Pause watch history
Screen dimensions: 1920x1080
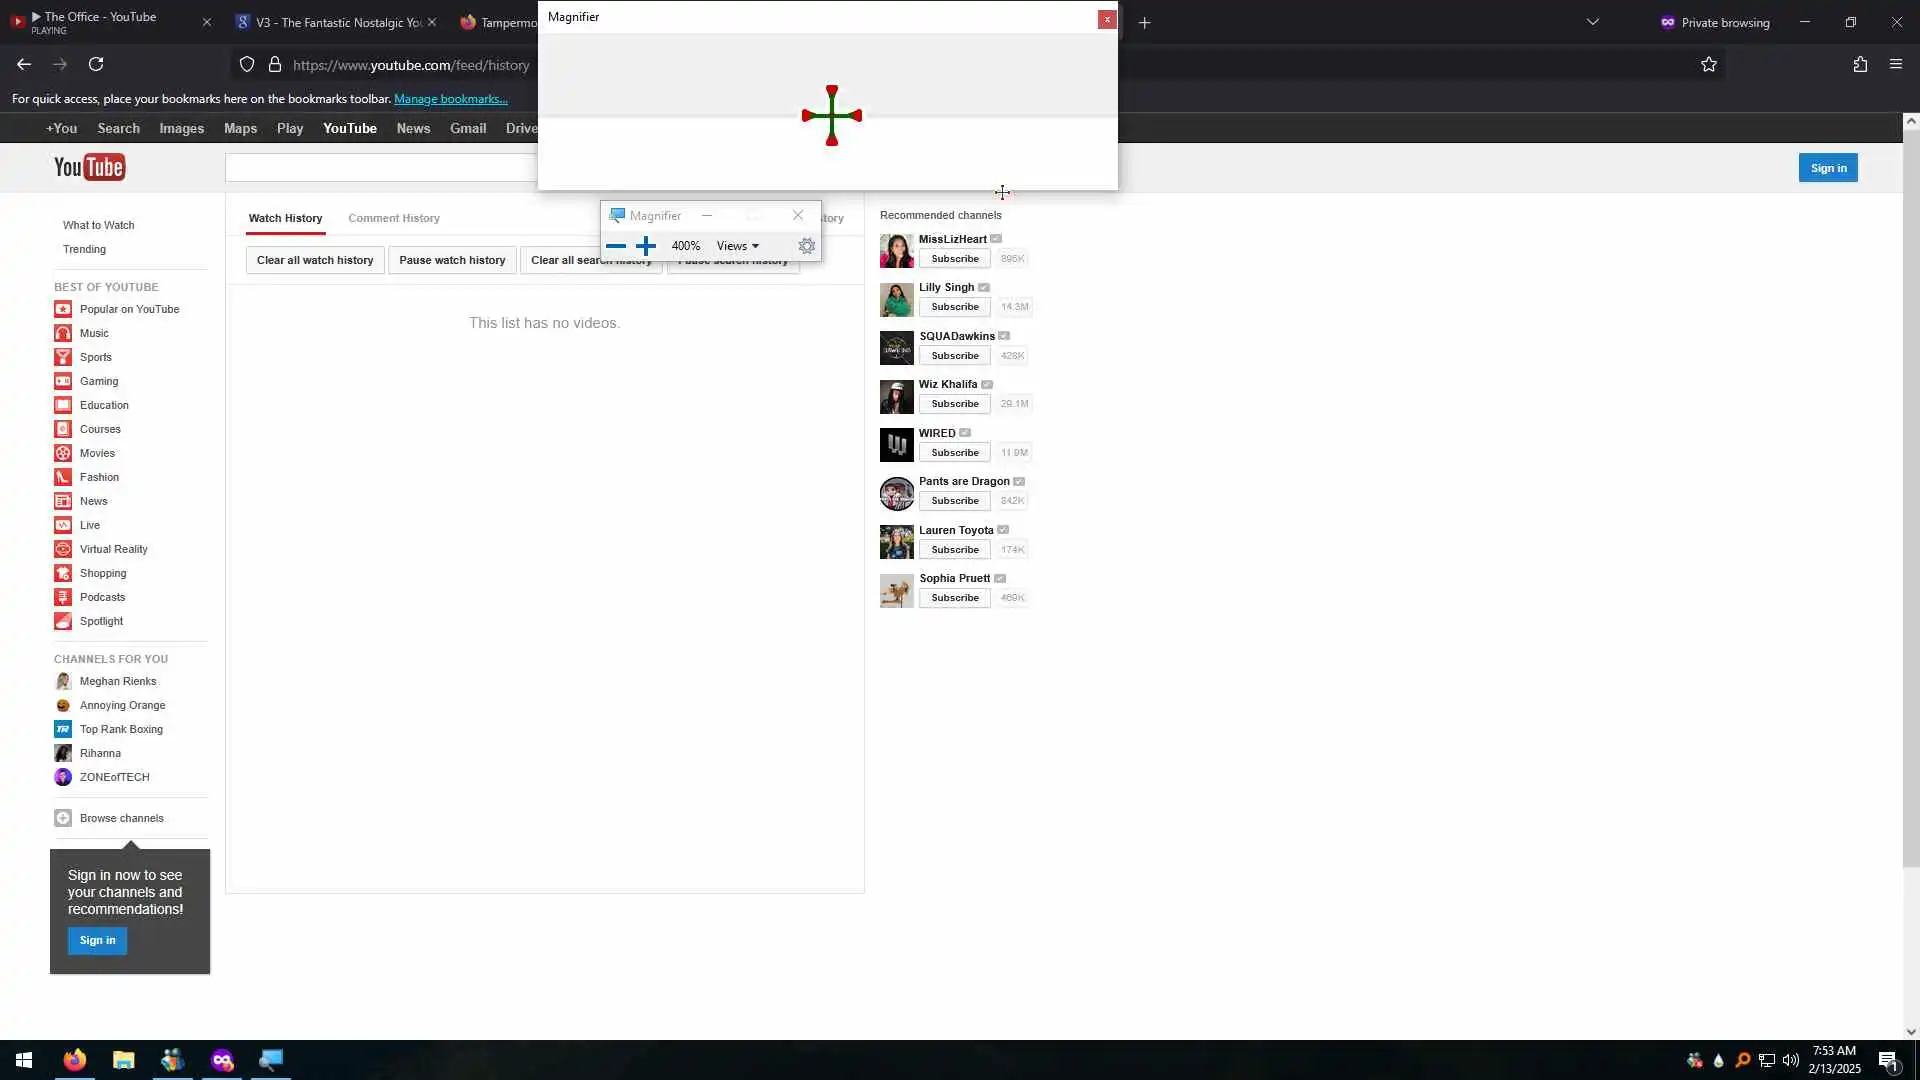tap(452, 260)
